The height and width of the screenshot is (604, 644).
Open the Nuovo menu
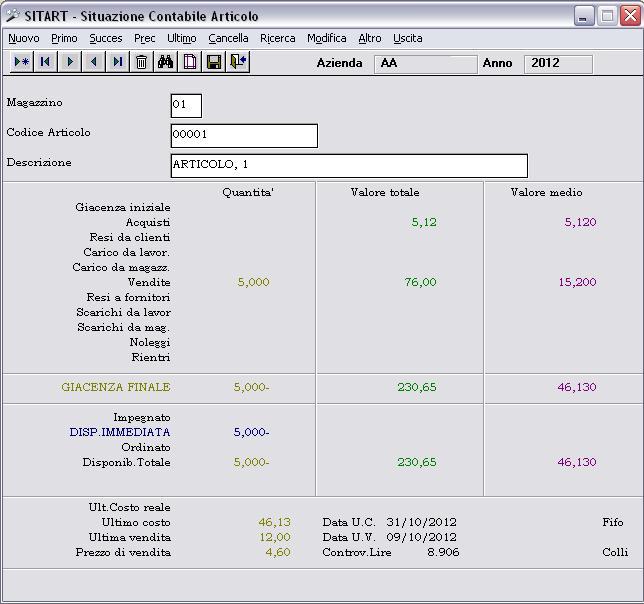[x=24, y=38]
